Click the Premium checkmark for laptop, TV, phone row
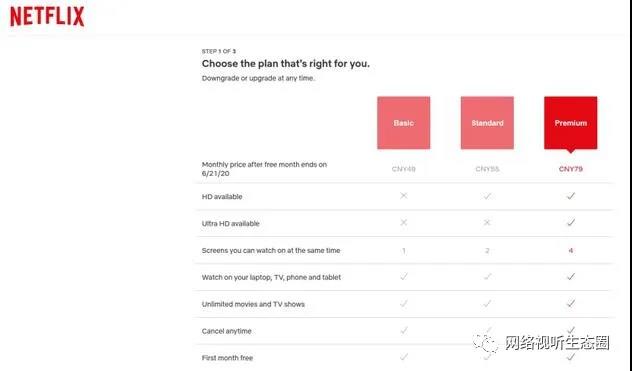The height and width of the screenshot is (371, 632). 570,276
